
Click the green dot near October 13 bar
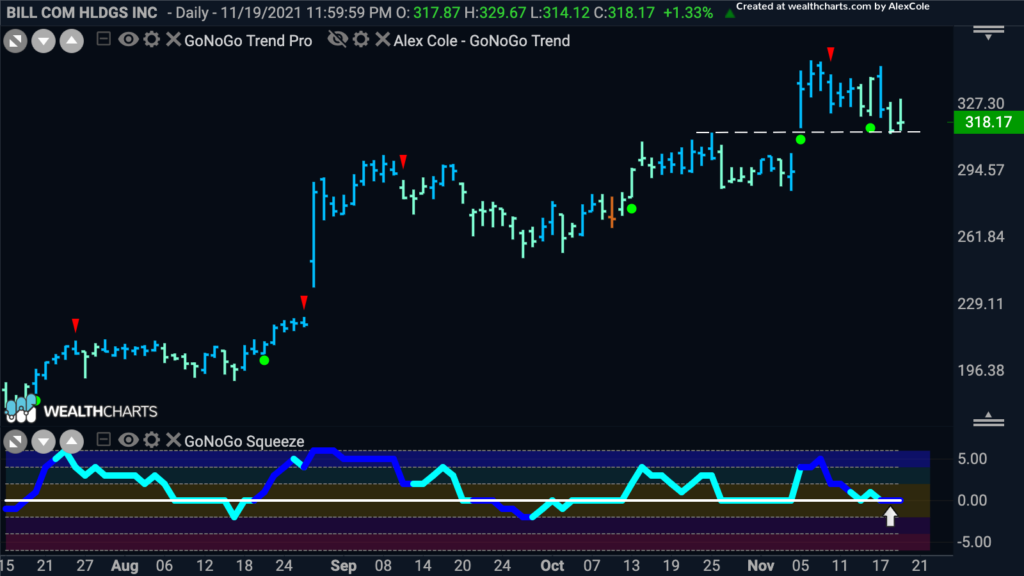tap(632, 209)
